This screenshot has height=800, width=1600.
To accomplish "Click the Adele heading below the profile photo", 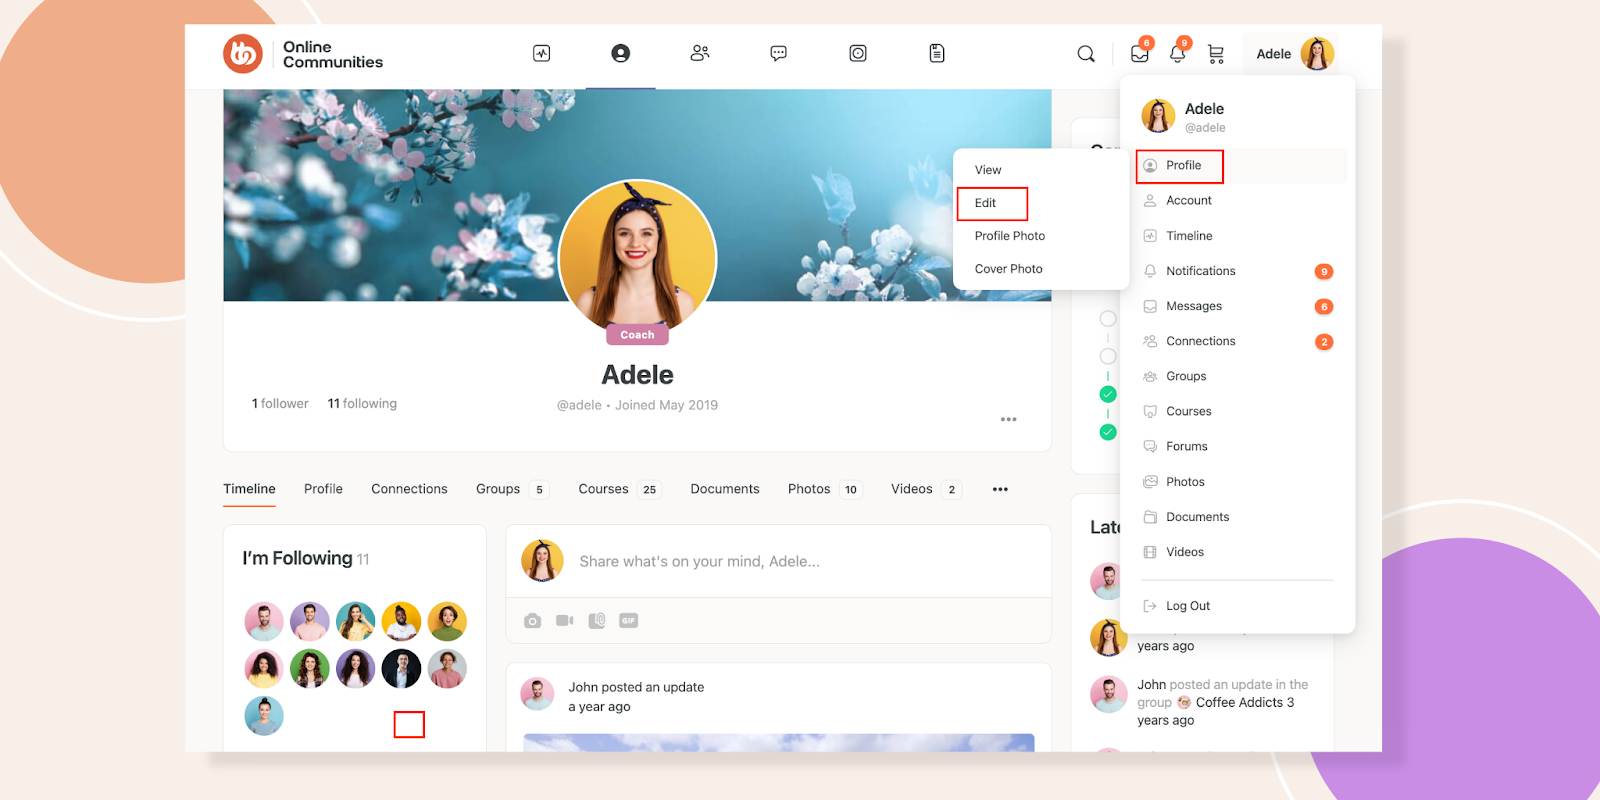I will click(638, 375).
